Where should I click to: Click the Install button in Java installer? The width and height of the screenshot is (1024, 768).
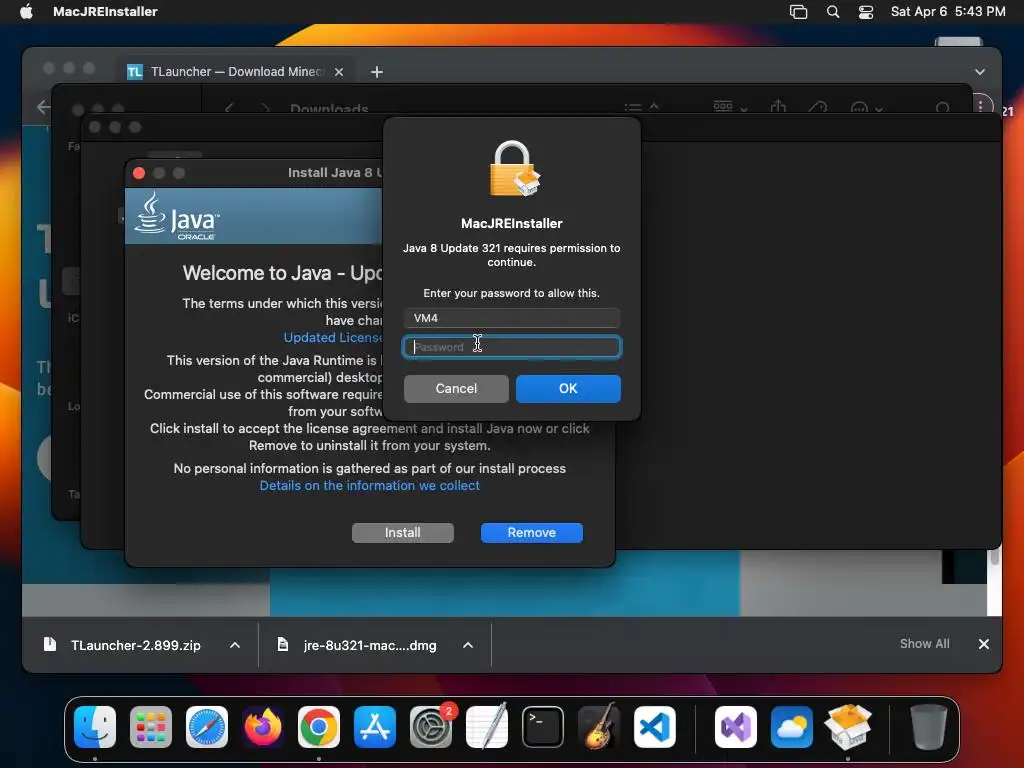point(402,533)
